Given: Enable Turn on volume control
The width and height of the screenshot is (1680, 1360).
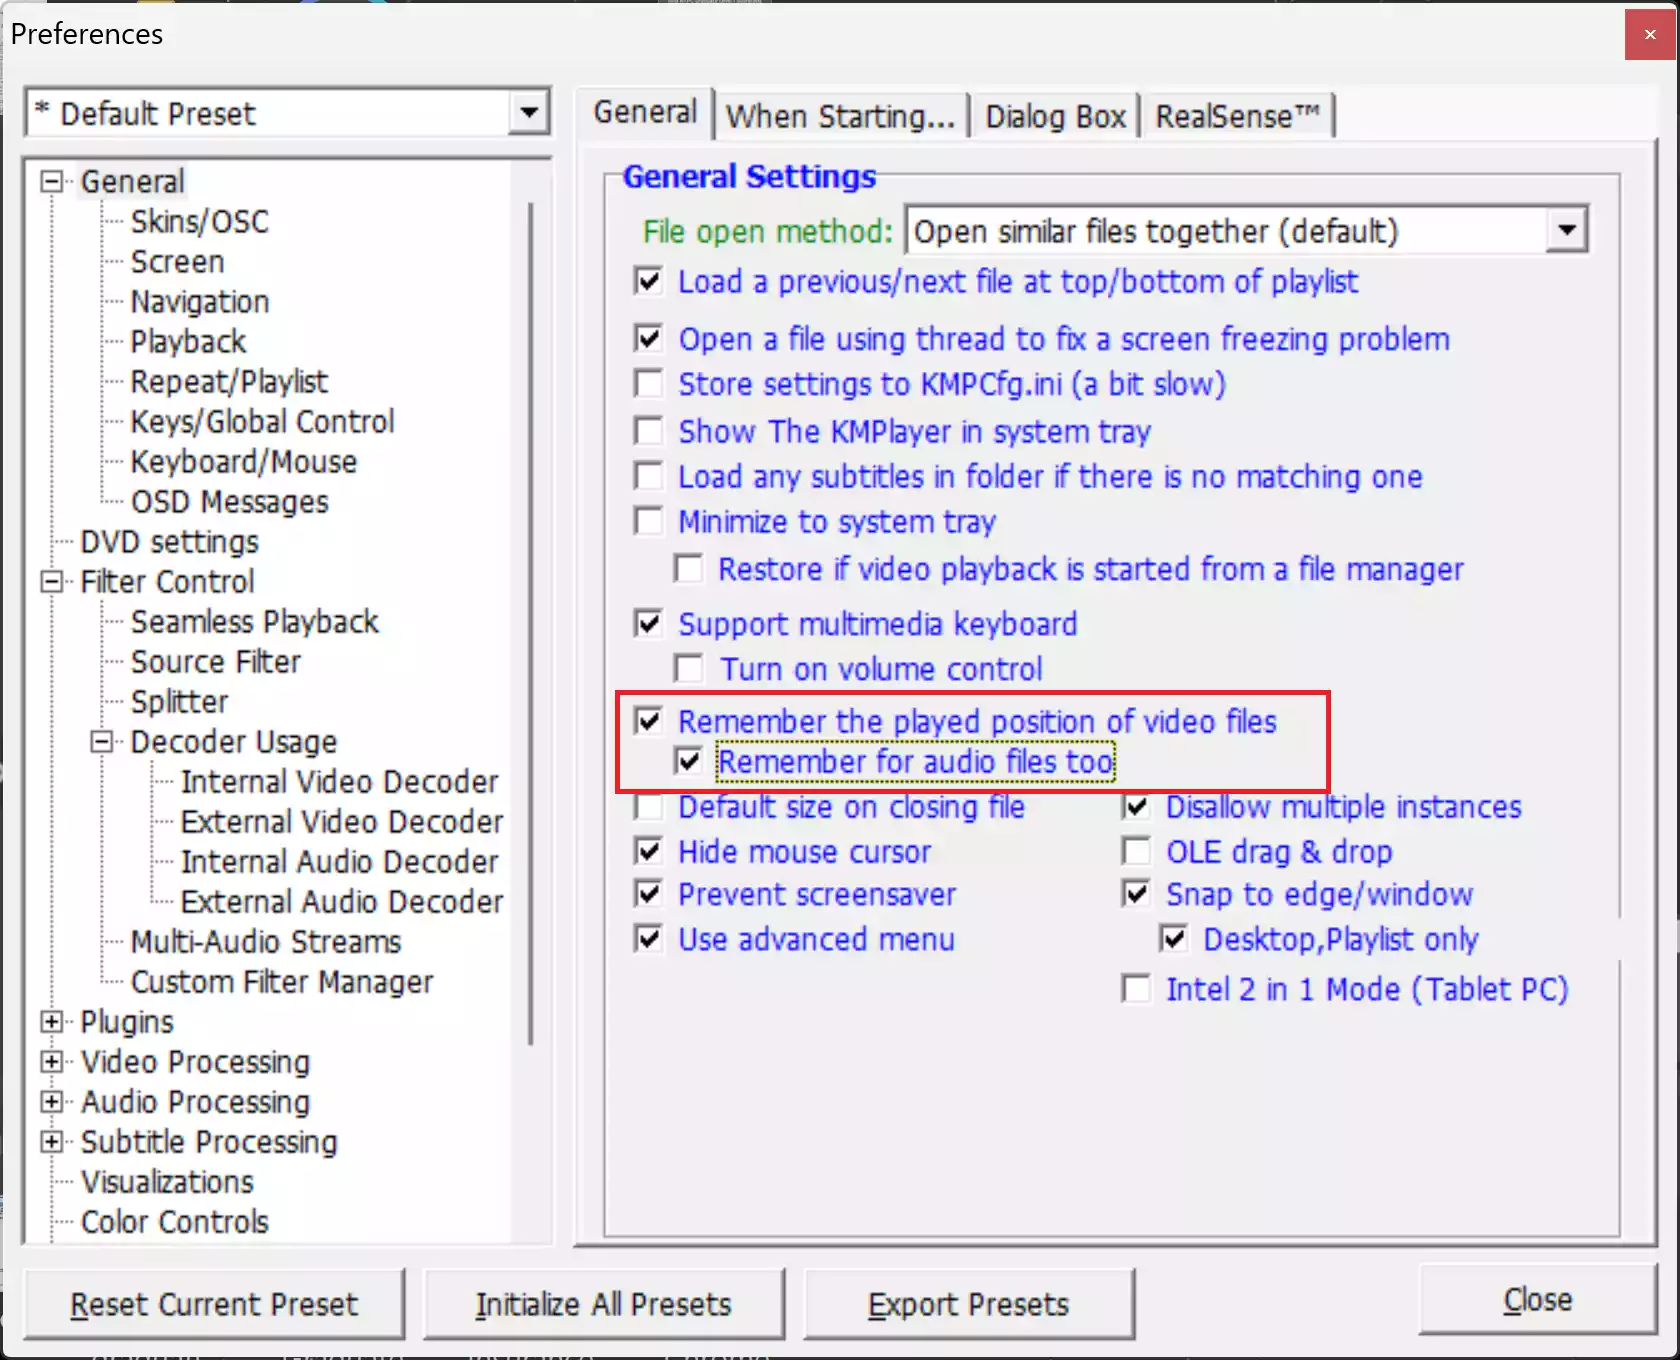Looking at the screenshot, I should click(687, 668).
